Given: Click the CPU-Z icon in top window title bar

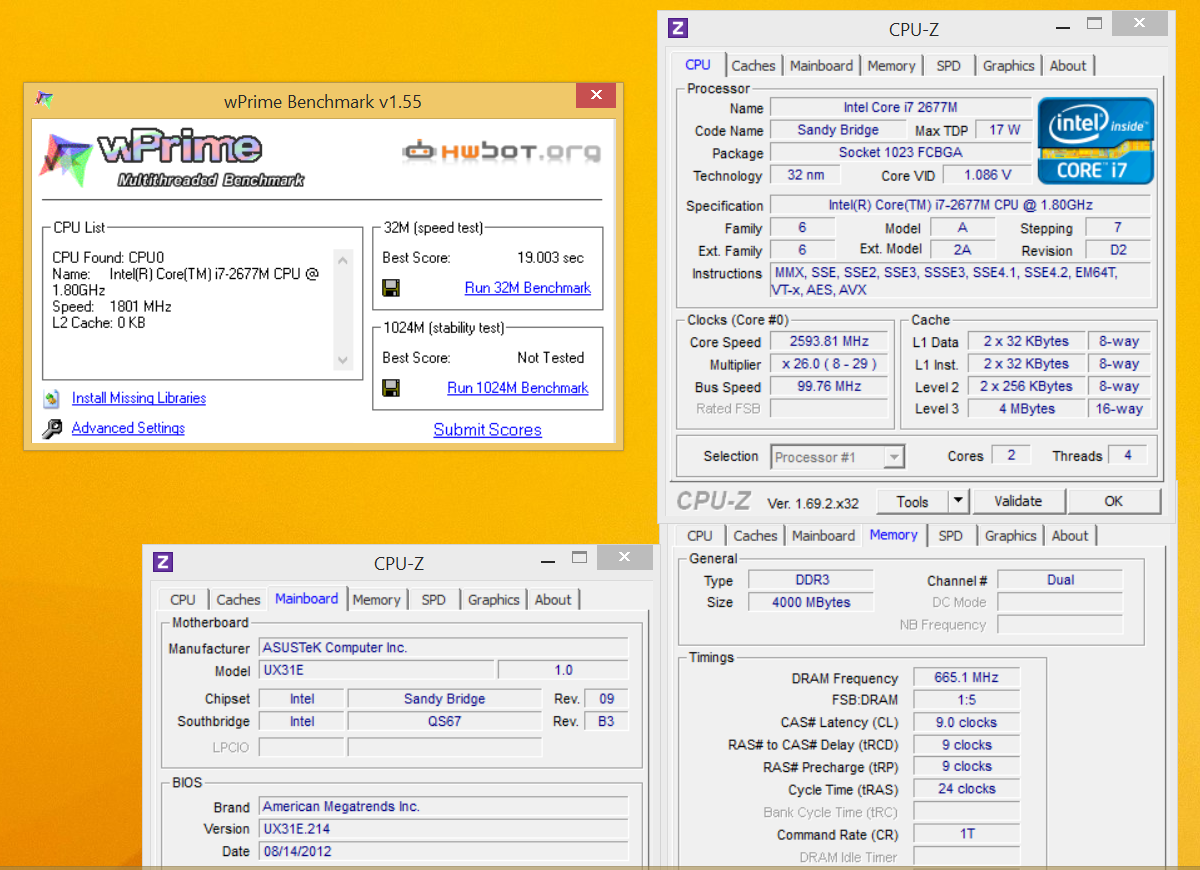Looking at the screenshot, I should pyautogui.click(x=679, y=28).
